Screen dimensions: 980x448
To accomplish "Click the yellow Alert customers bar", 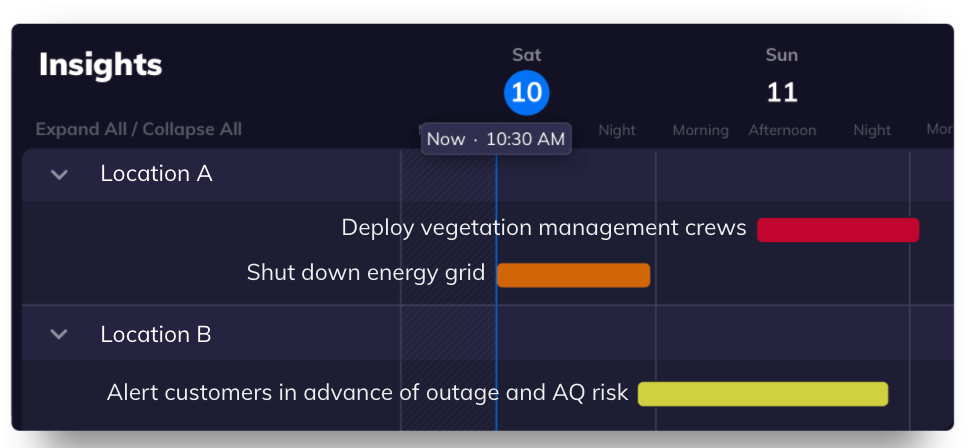I will 763,394.
